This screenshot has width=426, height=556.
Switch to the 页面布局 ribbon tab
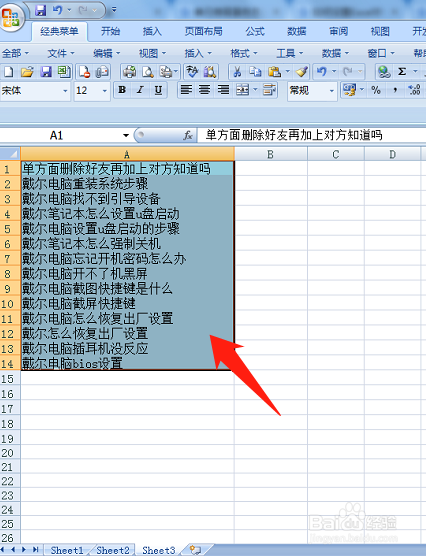[204, 32]
